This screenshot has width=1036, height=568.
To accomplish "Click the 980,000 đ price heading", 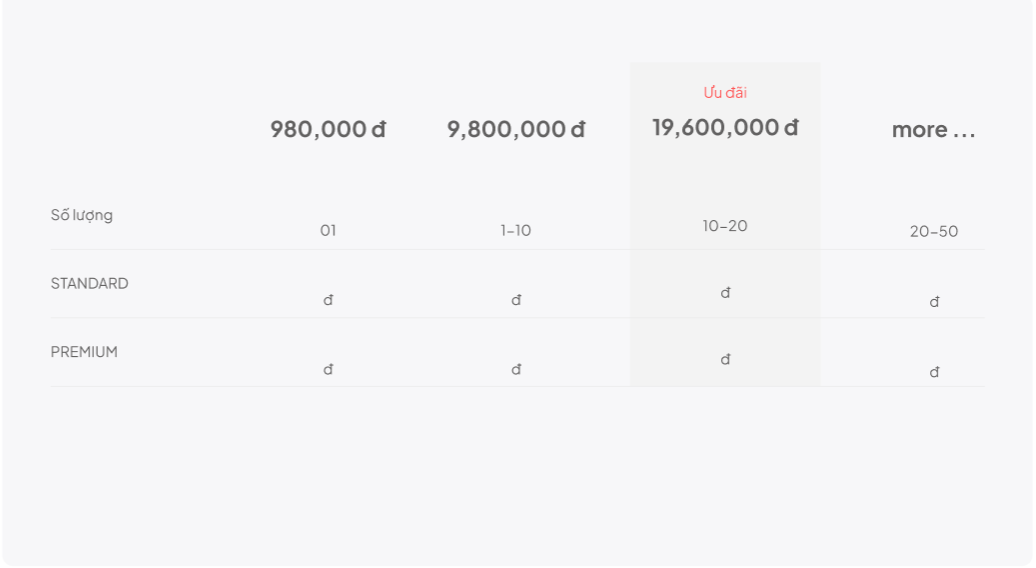I will (328, 130).
